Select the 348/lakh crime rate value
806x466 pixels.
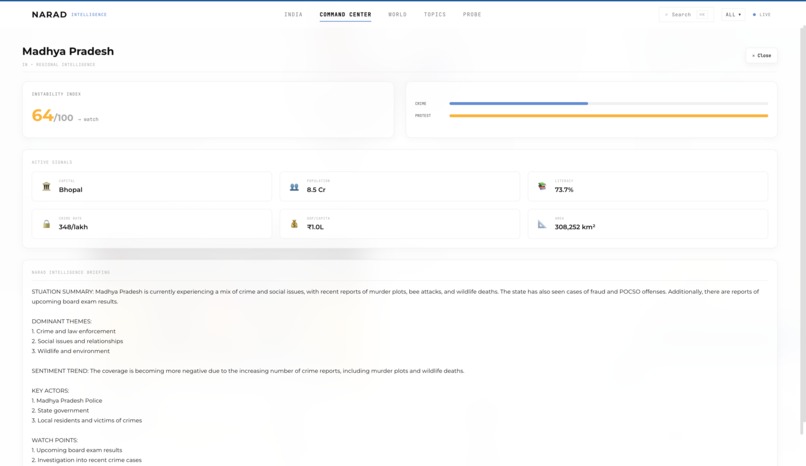(73, 227)
